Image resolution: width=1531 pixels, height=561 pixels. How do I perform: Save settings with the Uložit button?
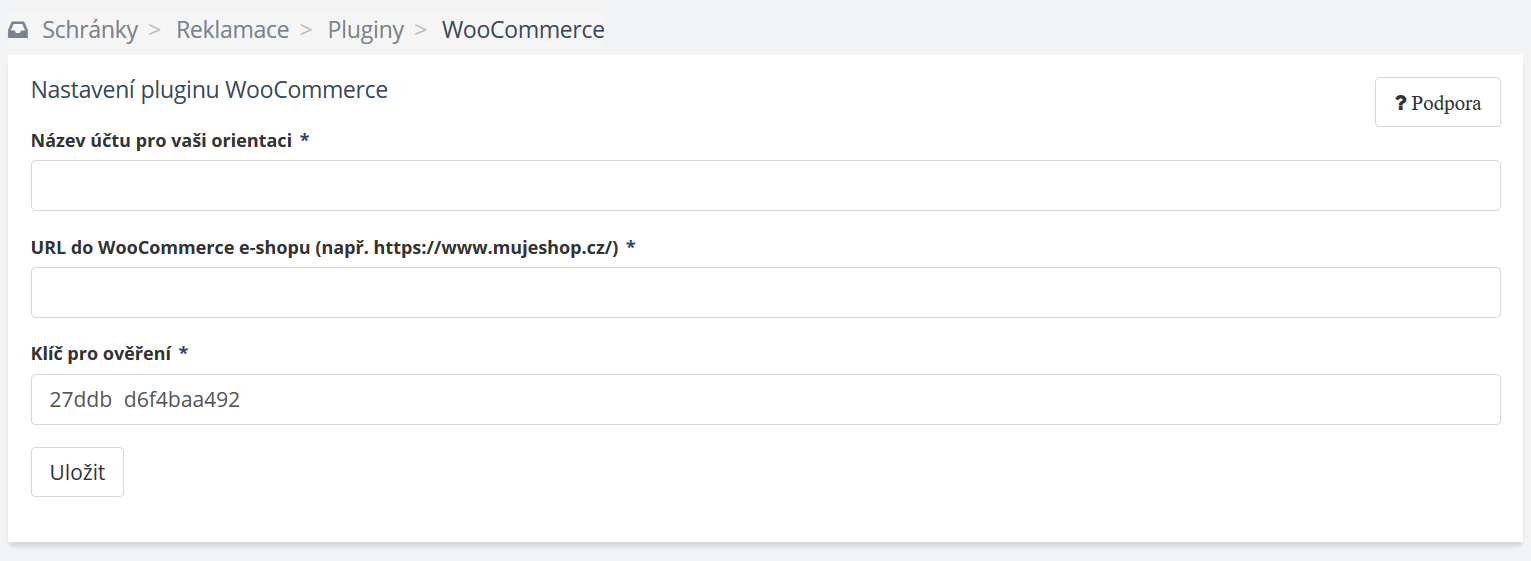point(77,472)
